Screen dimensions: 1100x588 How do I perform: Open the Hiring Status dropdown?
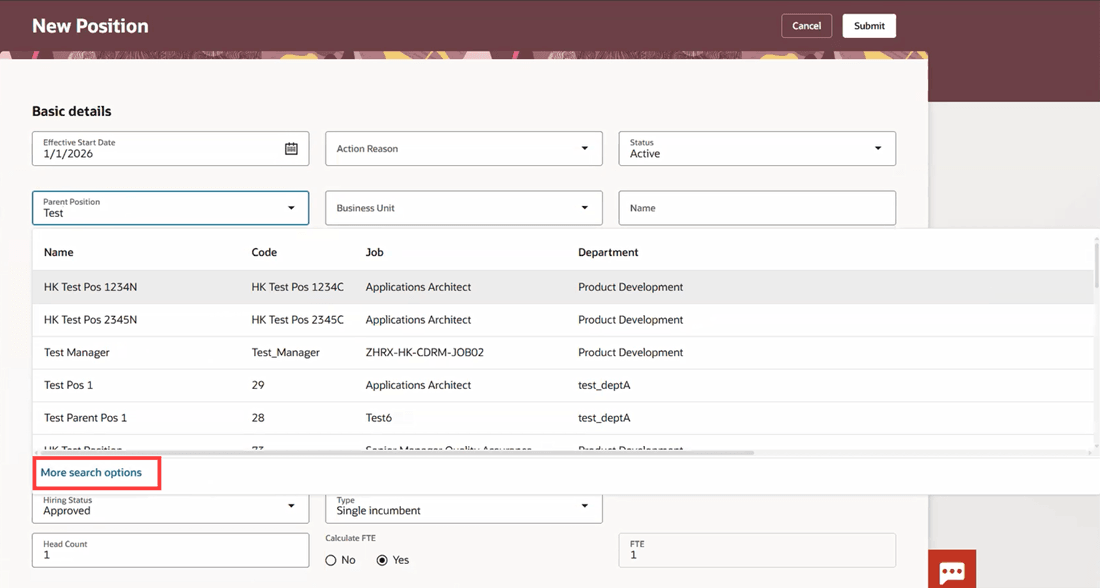tap(170, 507)
